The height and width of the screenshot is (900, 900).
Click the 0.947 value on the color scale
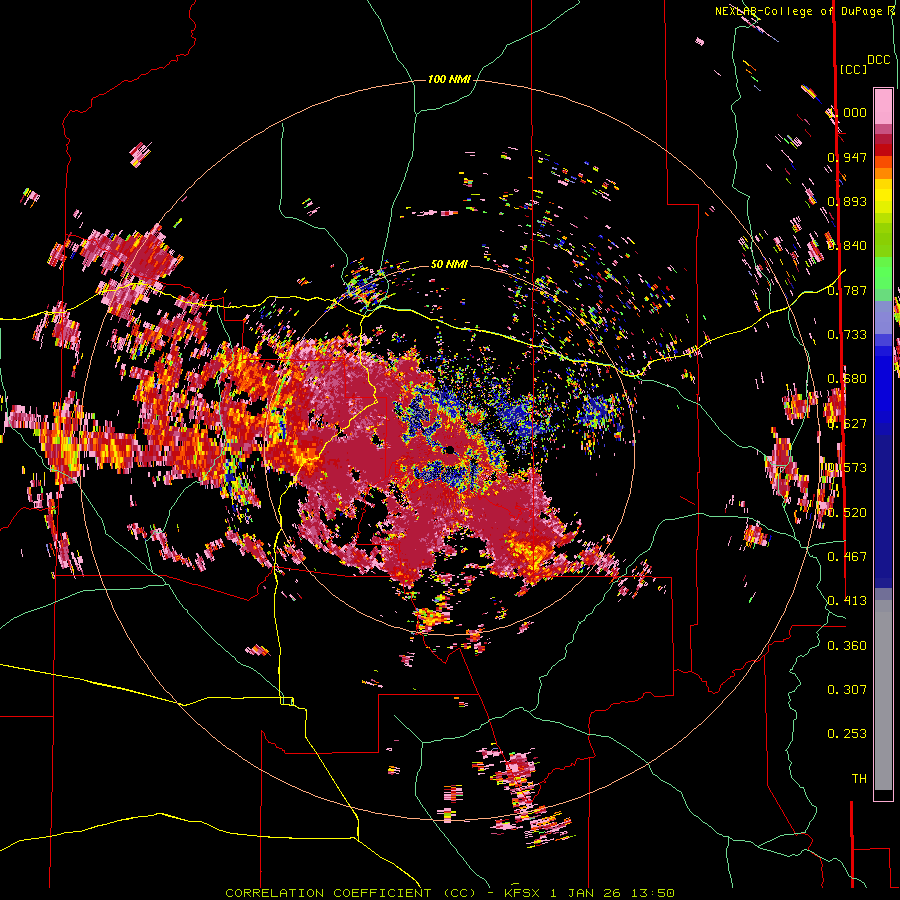pos(847,157)
